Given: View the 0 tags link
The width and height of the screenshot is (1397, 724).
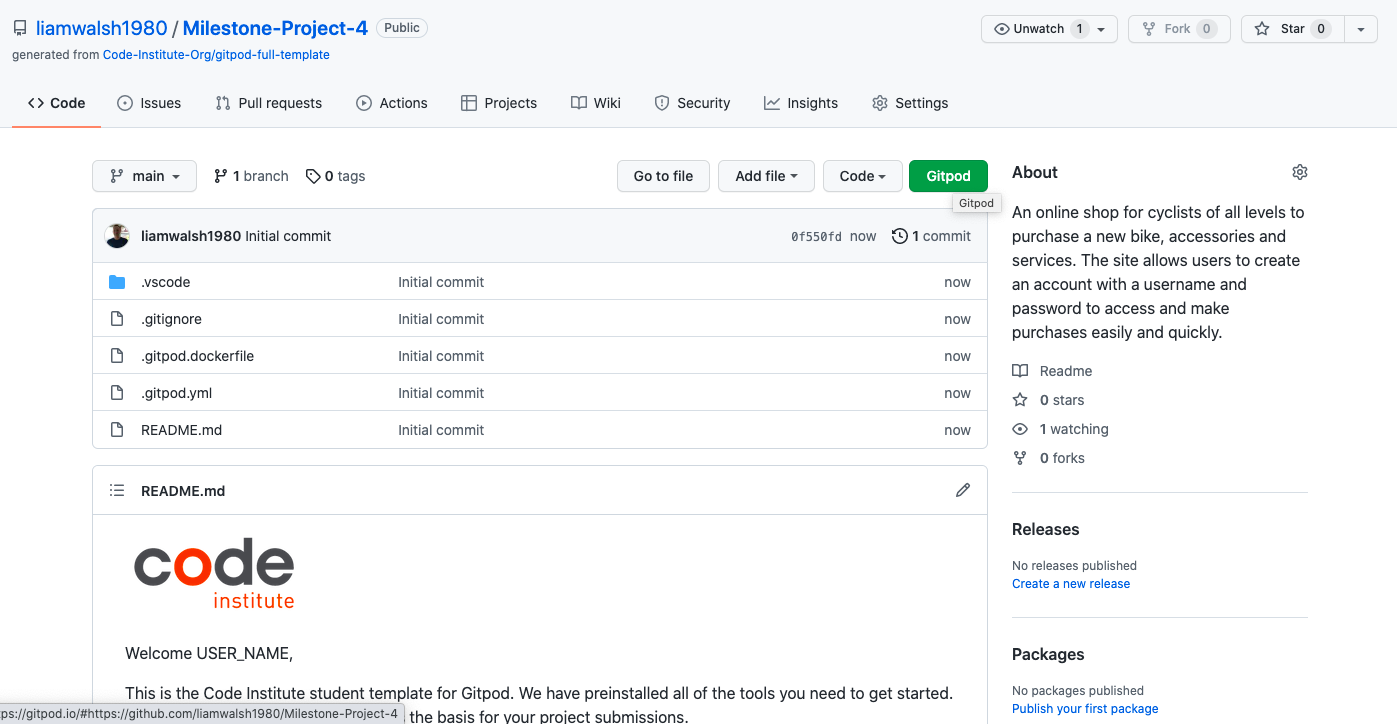Looking at the screenshot, I should [x=336, y=176].
